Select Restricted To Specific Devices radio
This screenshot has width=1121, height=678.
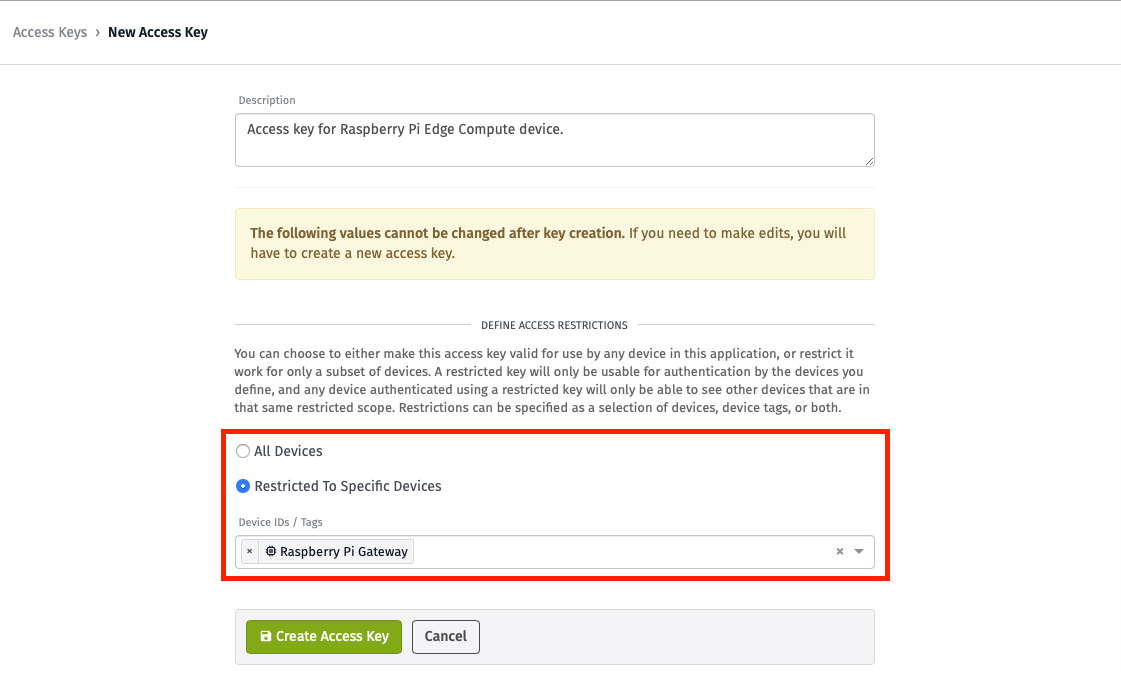(x=243, y=486)
